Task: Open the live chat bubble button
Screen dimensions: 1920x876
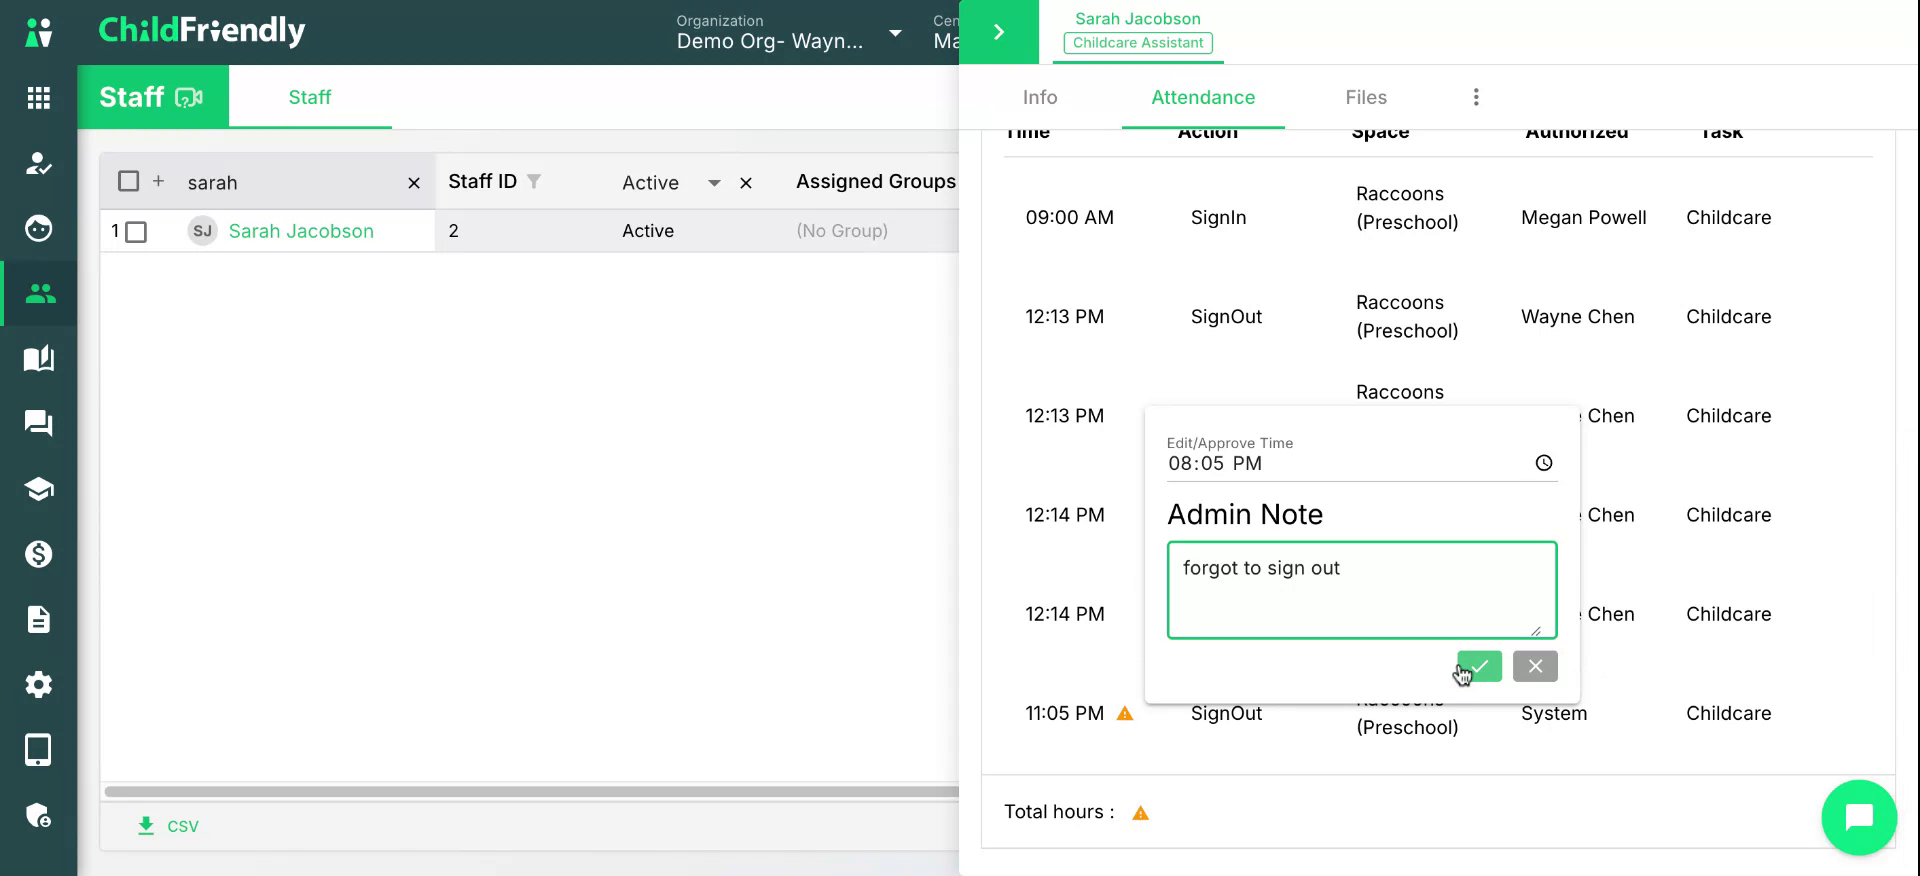Action: tap(1859, 817)
